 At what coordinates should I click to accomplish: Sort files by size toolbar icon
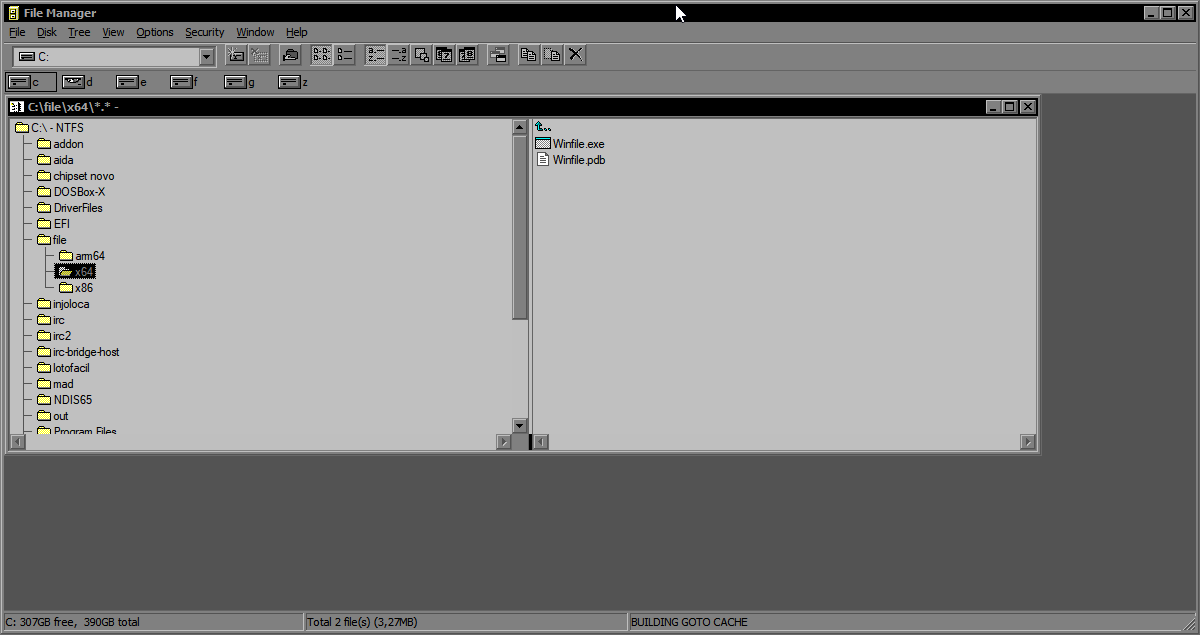point(421,56)
